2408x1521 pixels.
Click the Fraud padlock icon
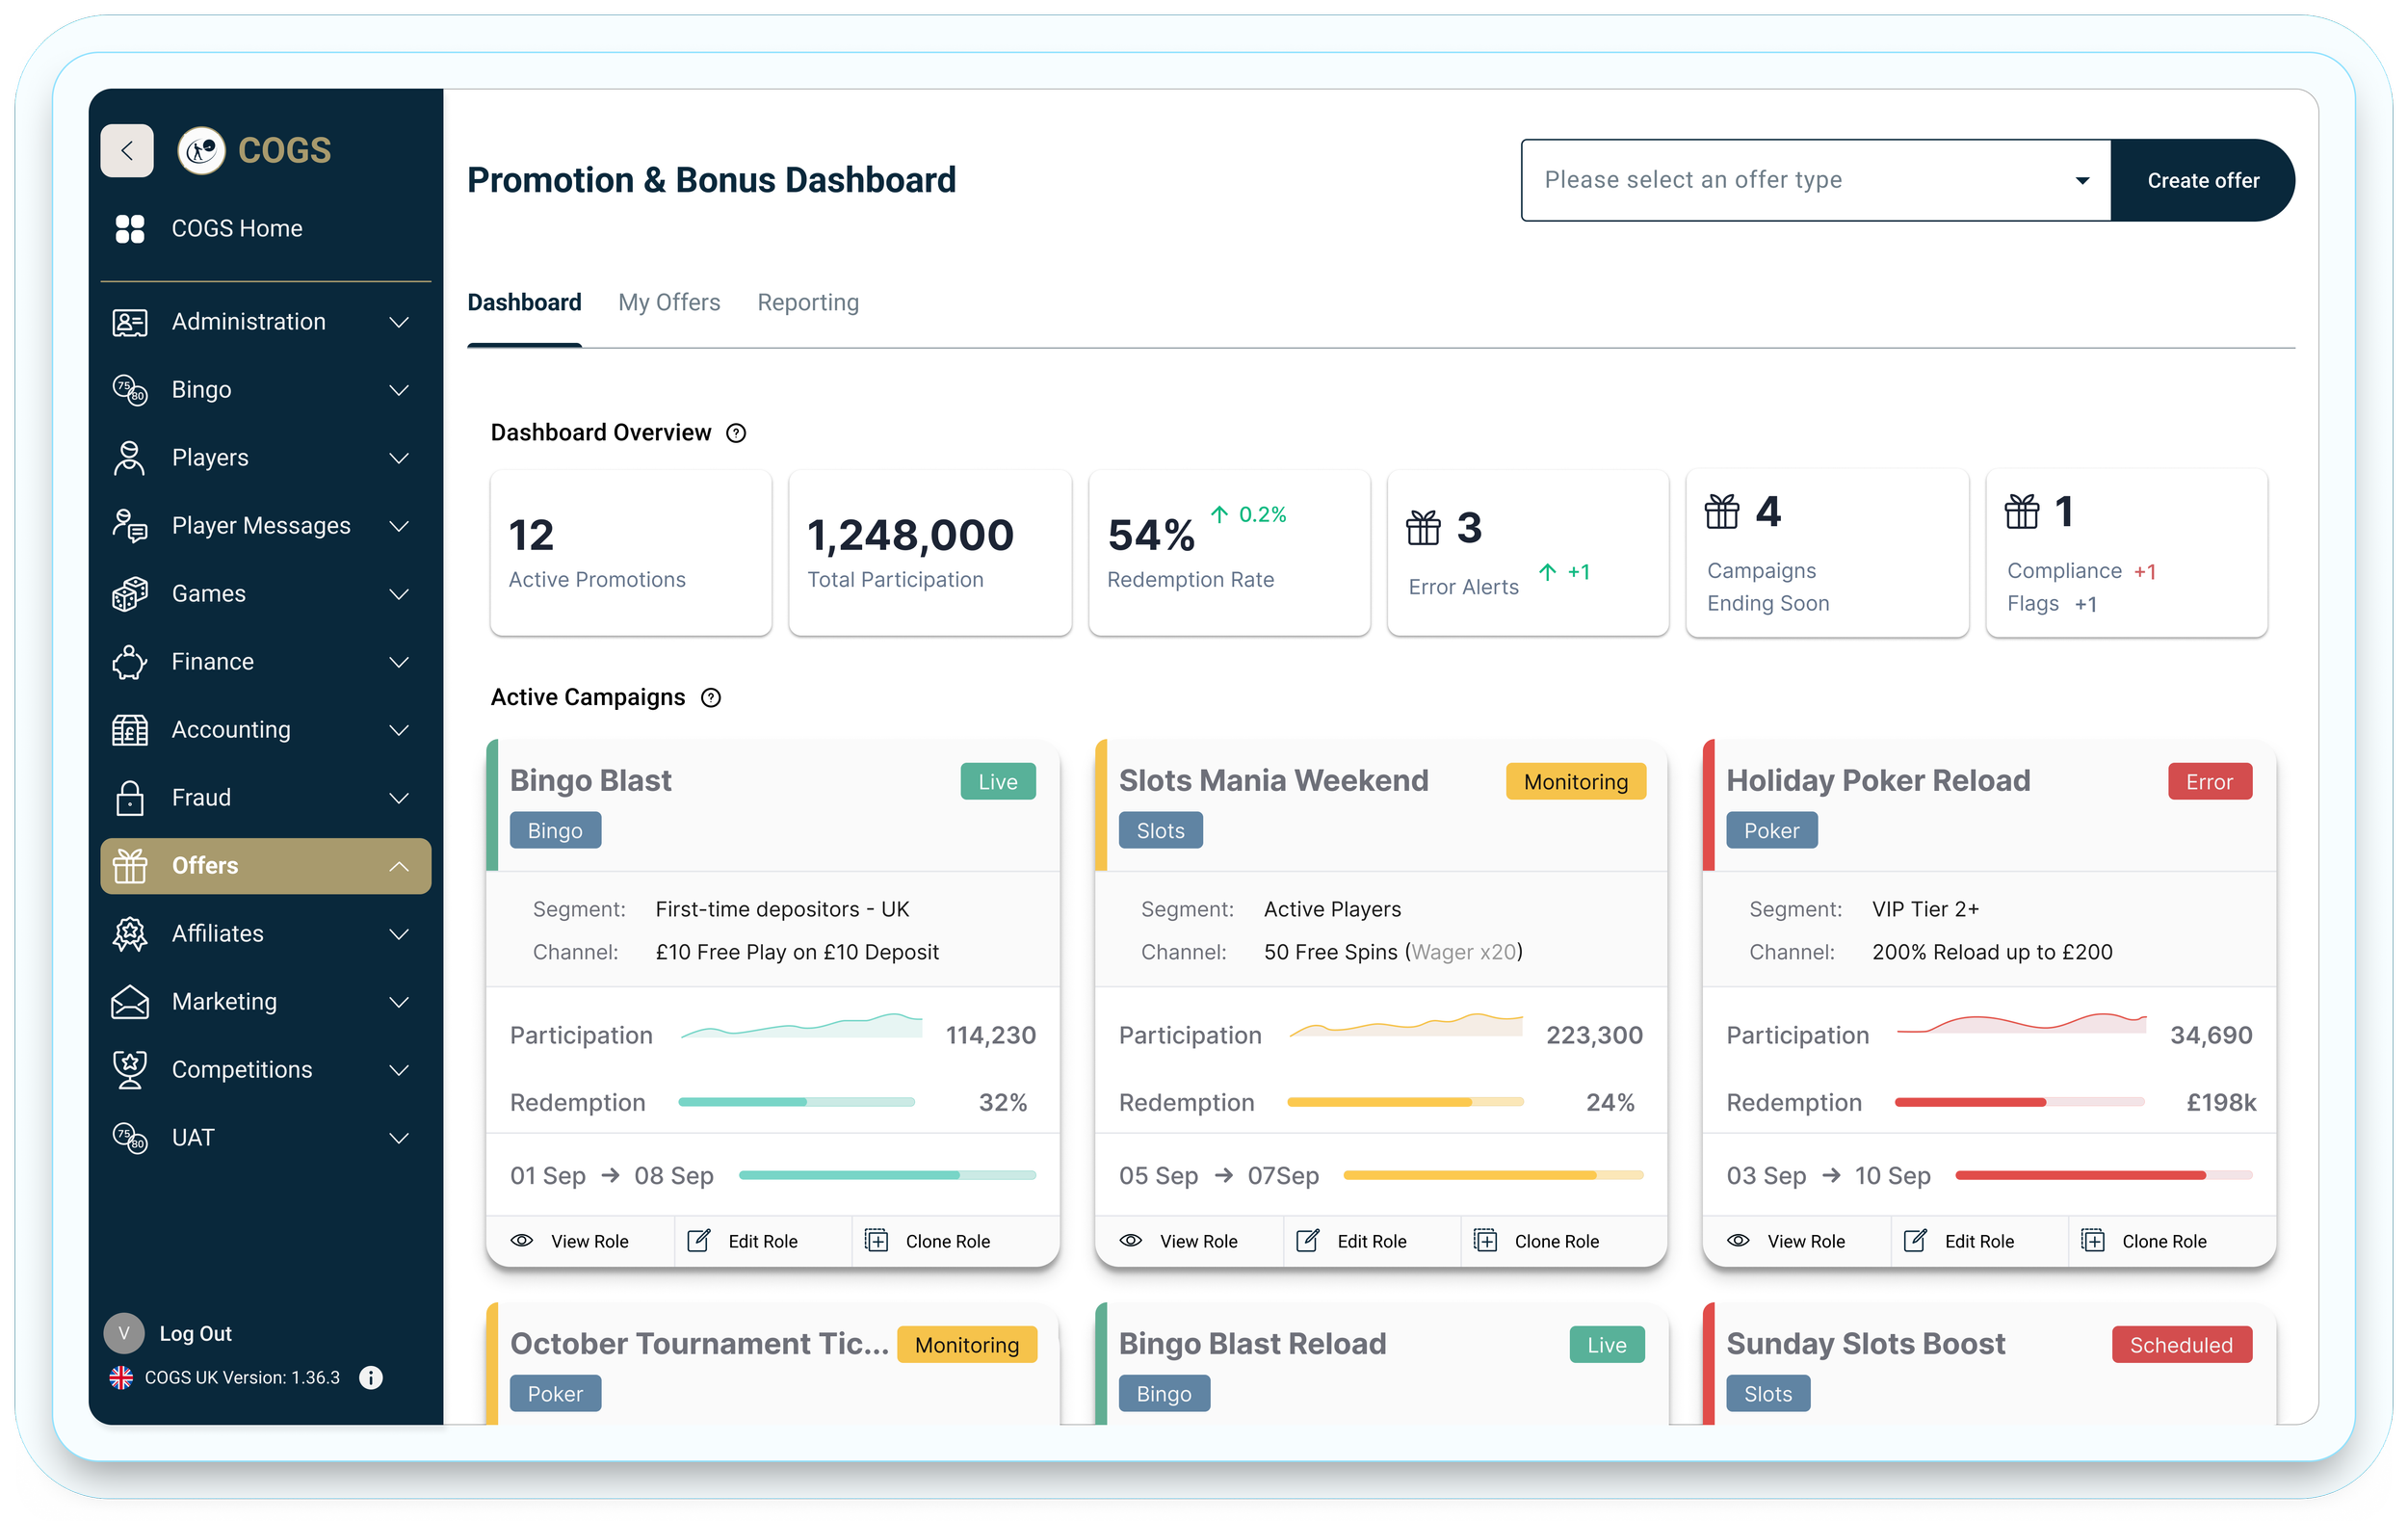coord(130,798)
